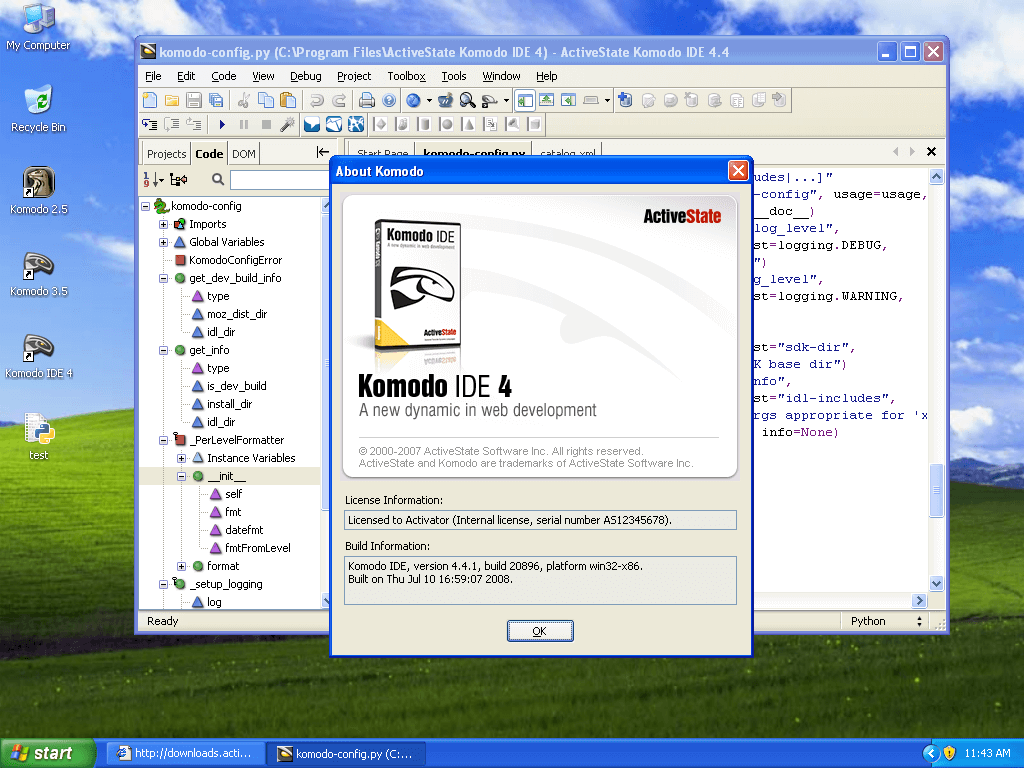Click the Undo arrow icon
The image size is (1024, 768).
[317, 100]
